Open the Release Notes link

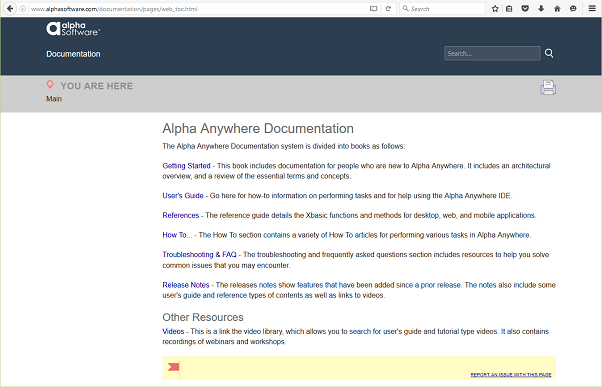point(186,285)
